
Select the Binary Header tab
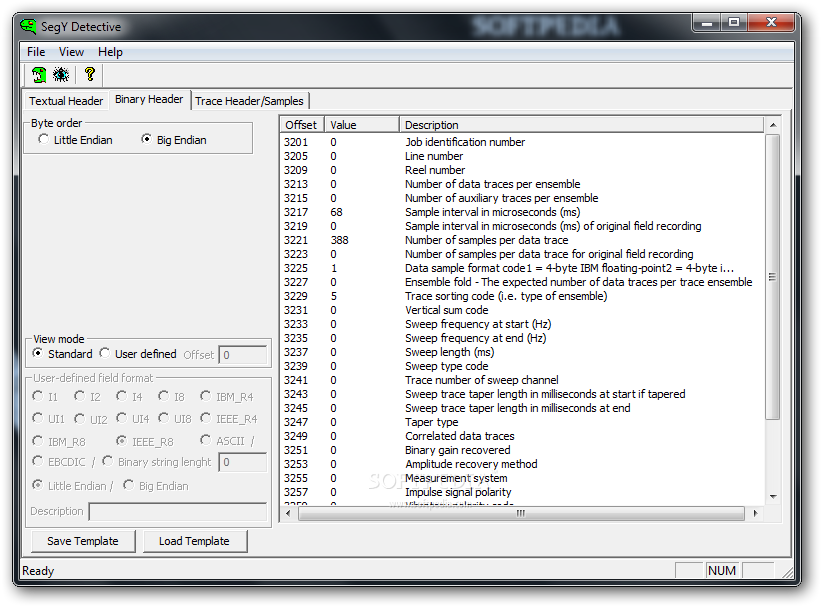tap(149, 99)
